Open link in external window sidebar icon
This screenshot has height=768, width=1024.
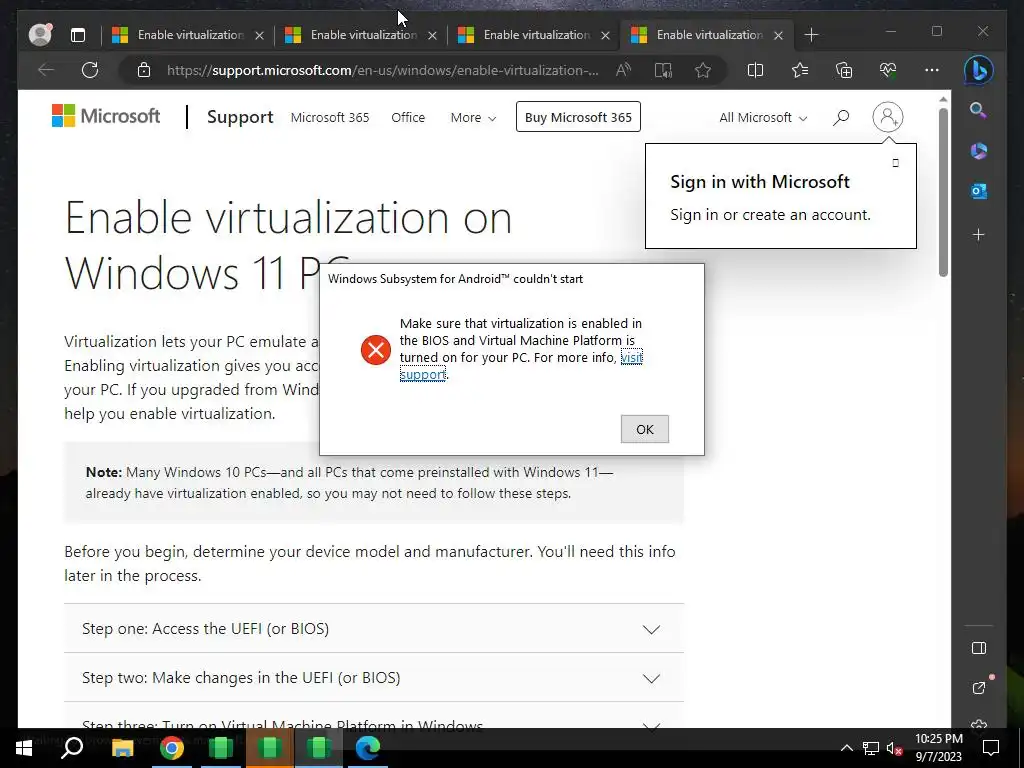coord(979,687)
